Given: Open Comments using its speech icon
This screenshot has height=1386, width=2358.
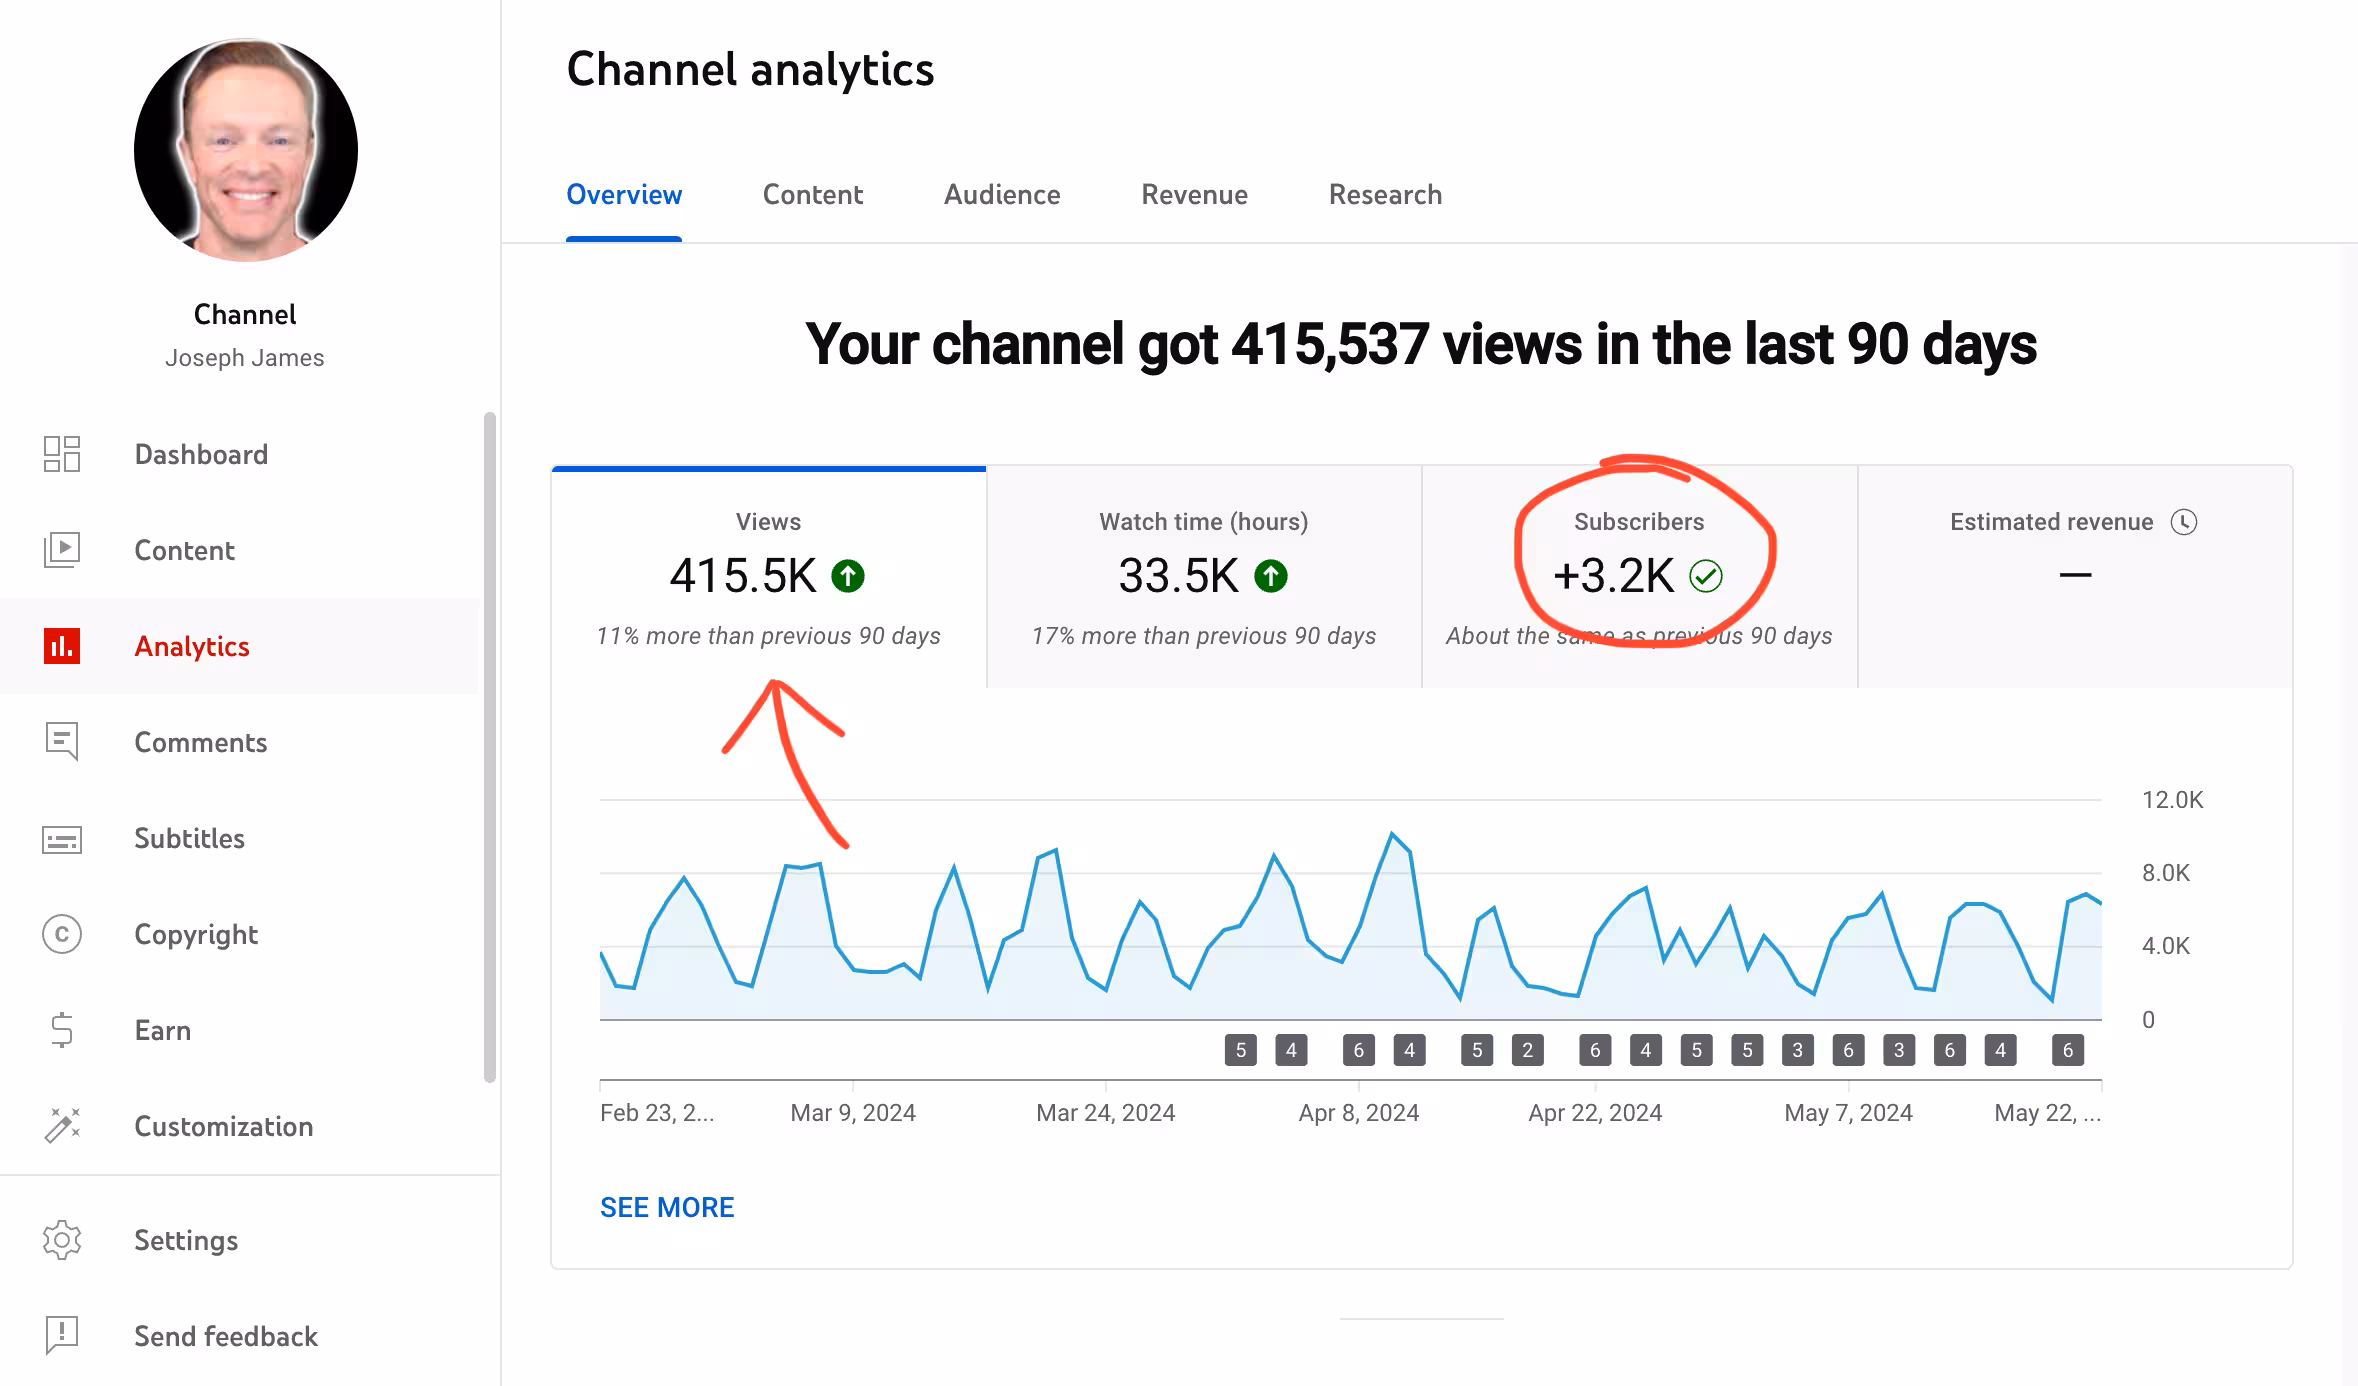Looking at the screenshot, I should [62, 742].
